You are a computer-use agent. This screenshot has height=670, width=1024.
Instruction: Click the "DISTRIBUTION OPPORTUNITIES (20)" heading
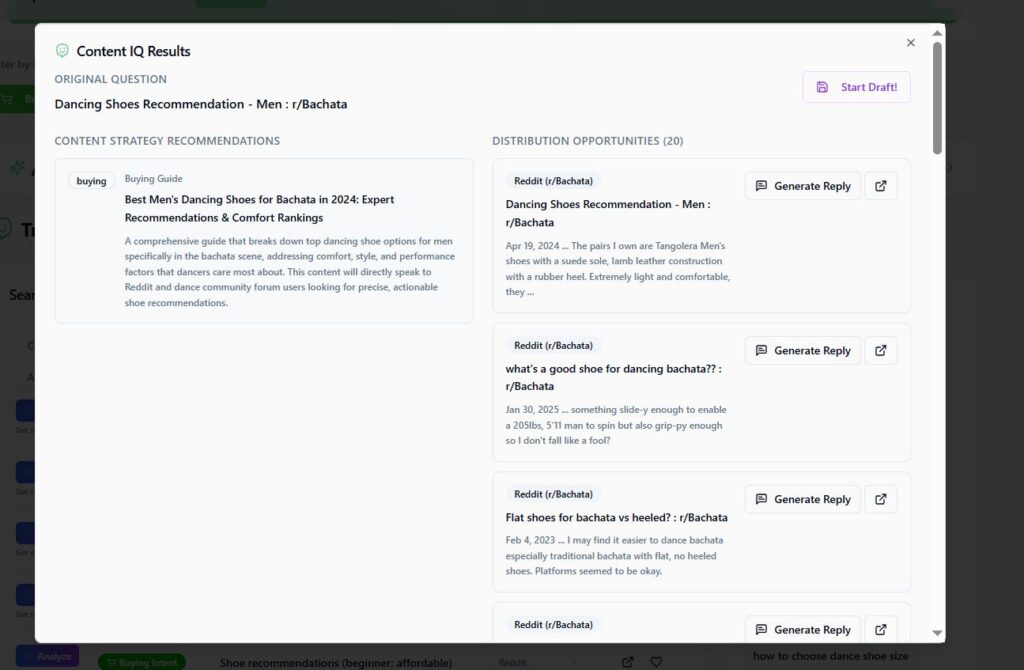[588, 141]
